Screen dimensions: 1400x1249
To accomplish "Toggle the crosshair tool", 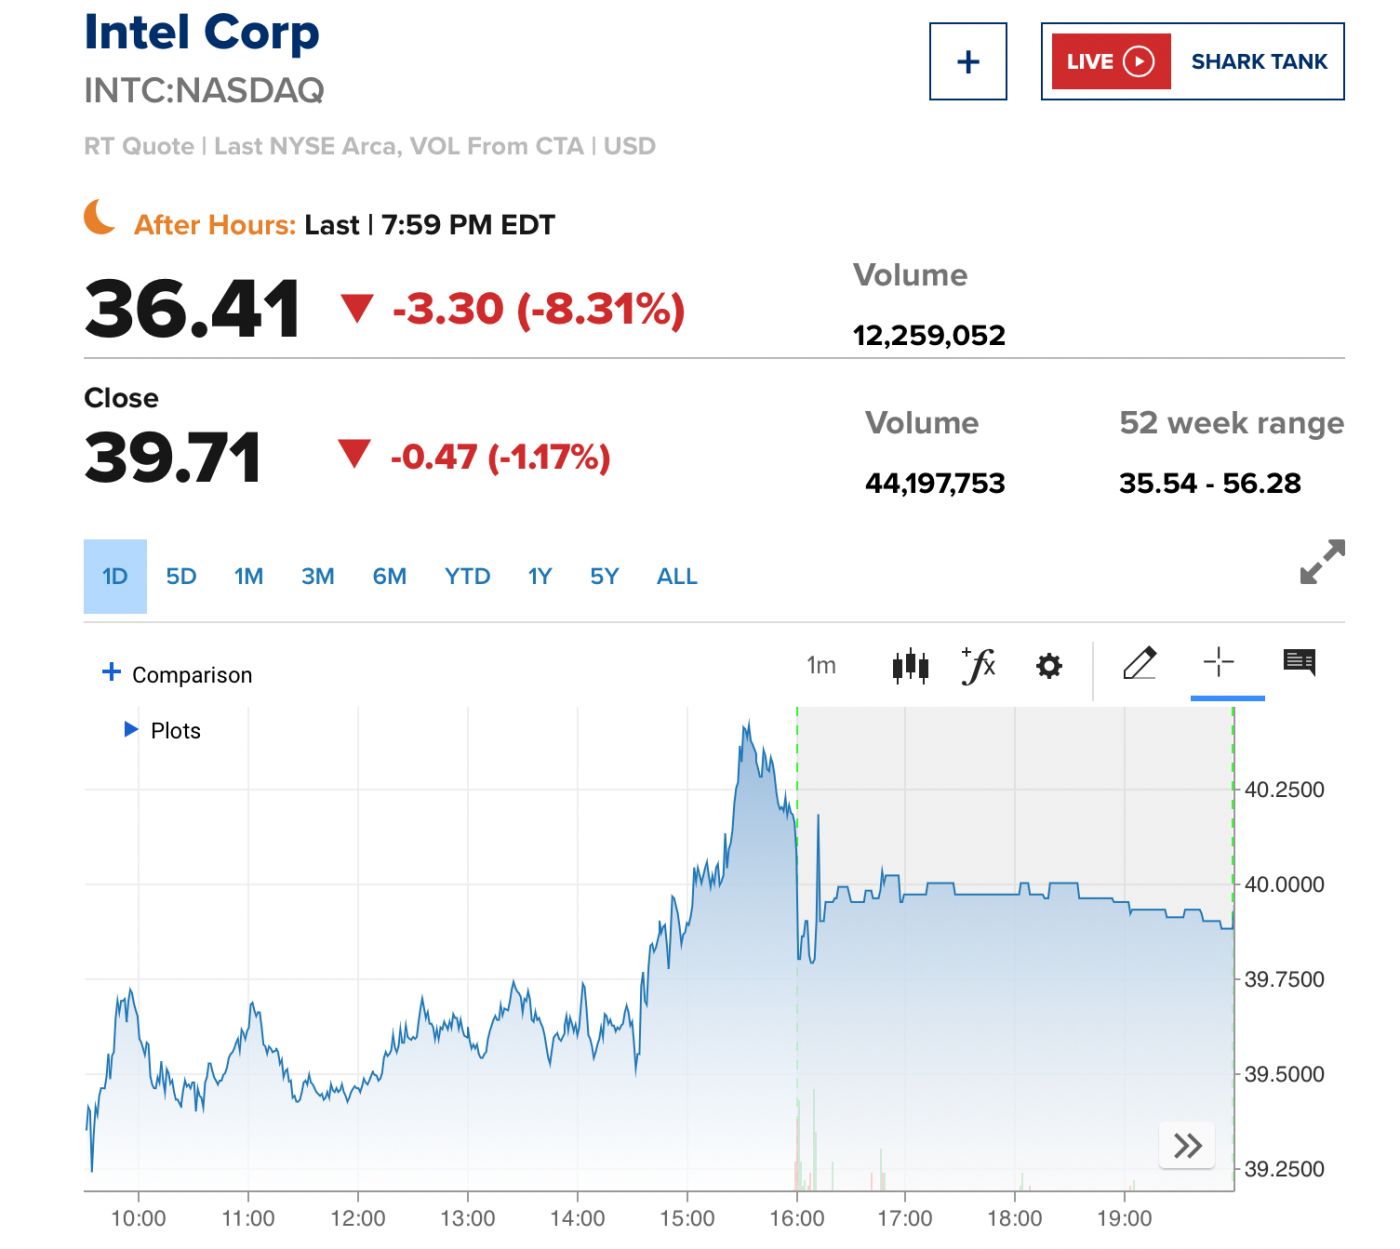I will pyautogui.click(x=1218, y=662).
